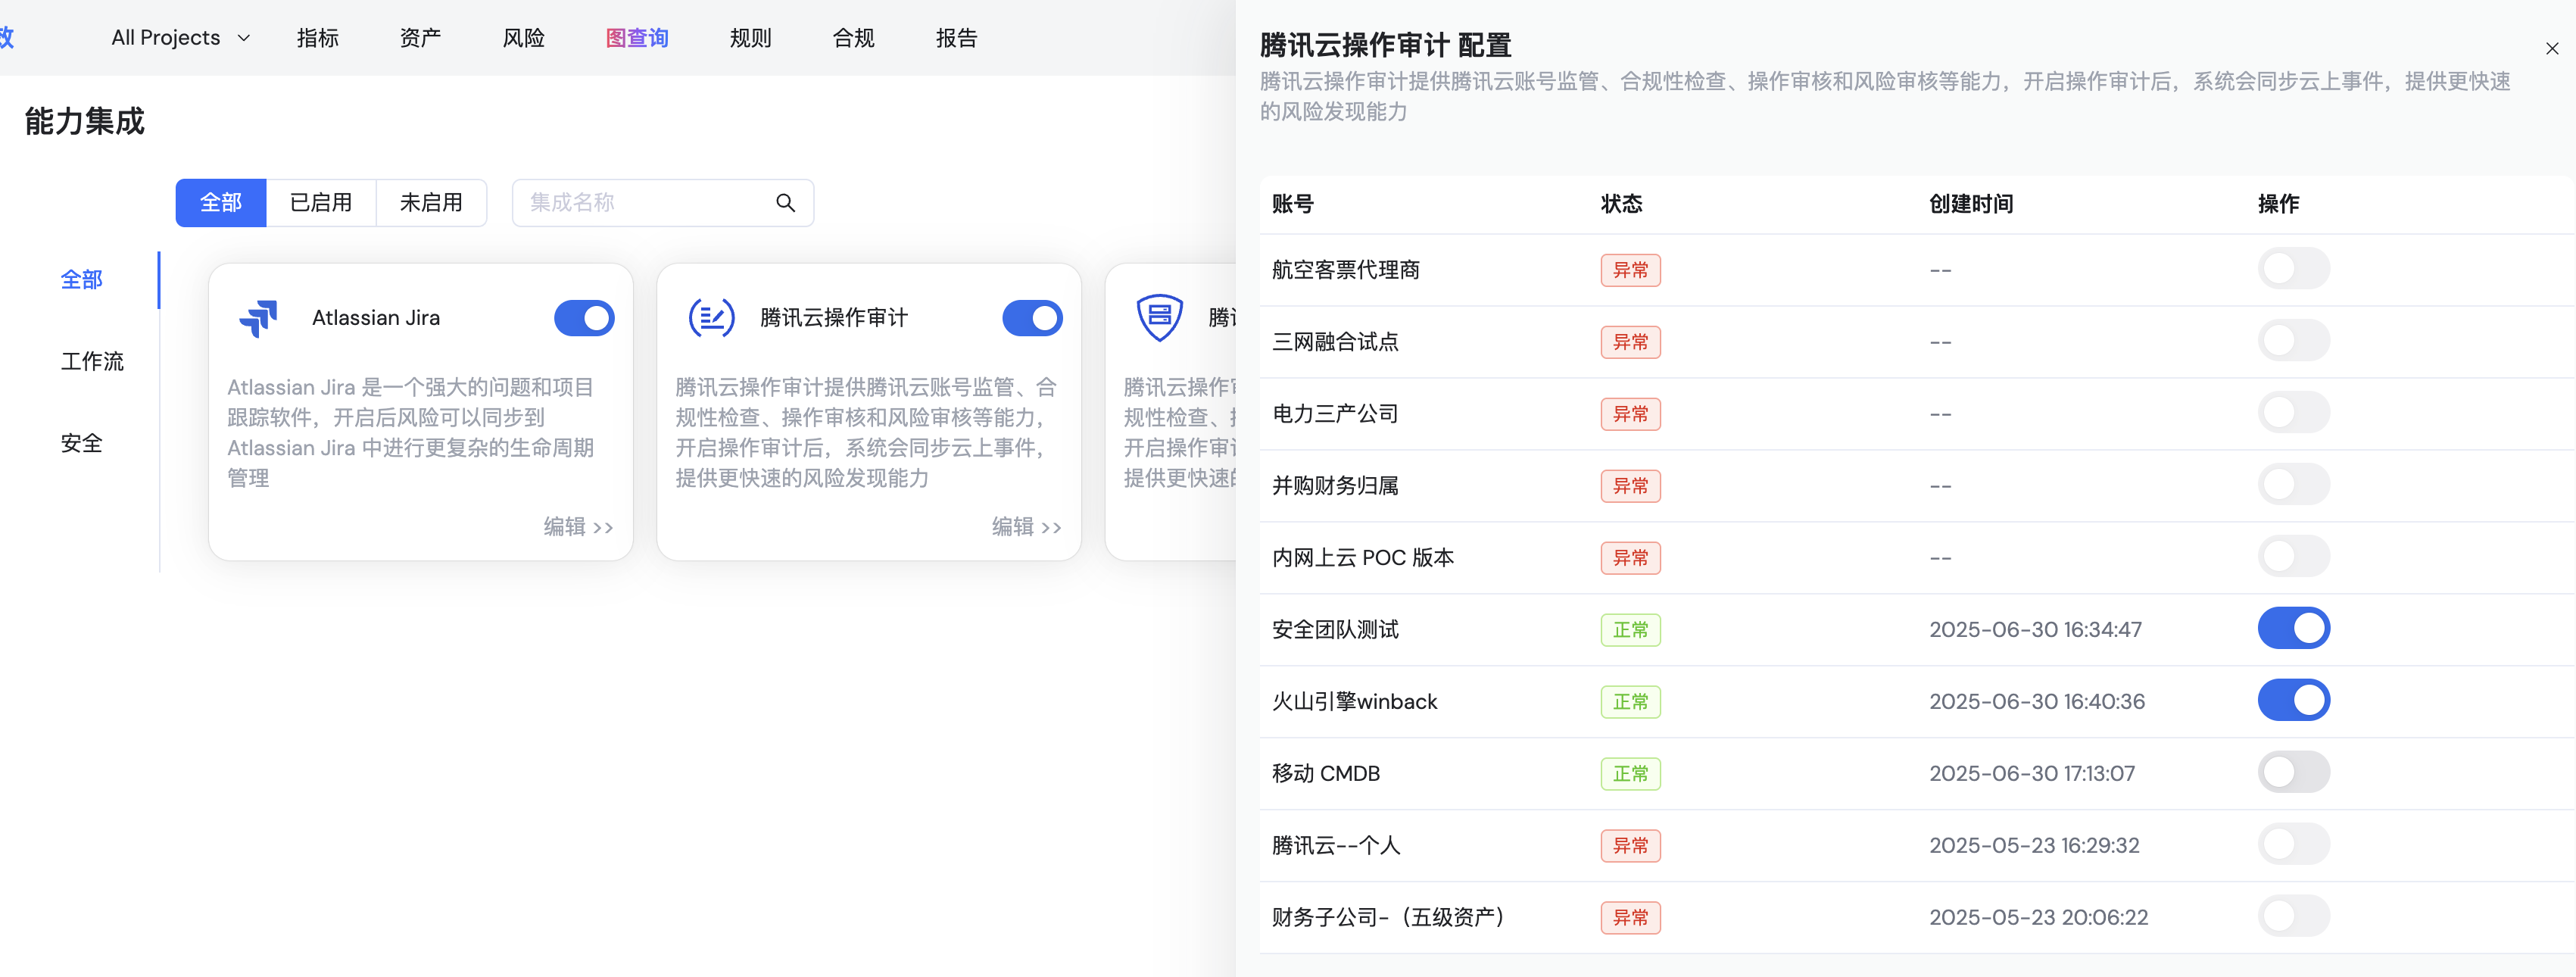This screenshot has height=977, width=2576.
Task: Click the Atlassian Jira logo icon
Action: tap(258, 318)
